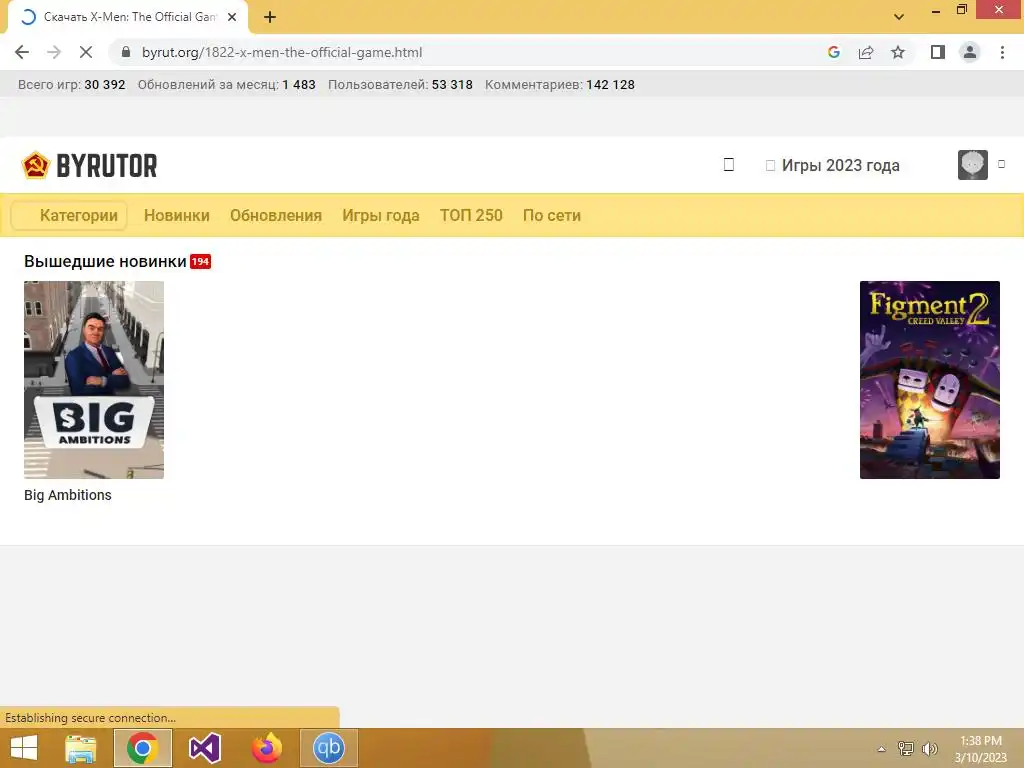Open Figment 2 Creed Valley cover

pos(929,380)
